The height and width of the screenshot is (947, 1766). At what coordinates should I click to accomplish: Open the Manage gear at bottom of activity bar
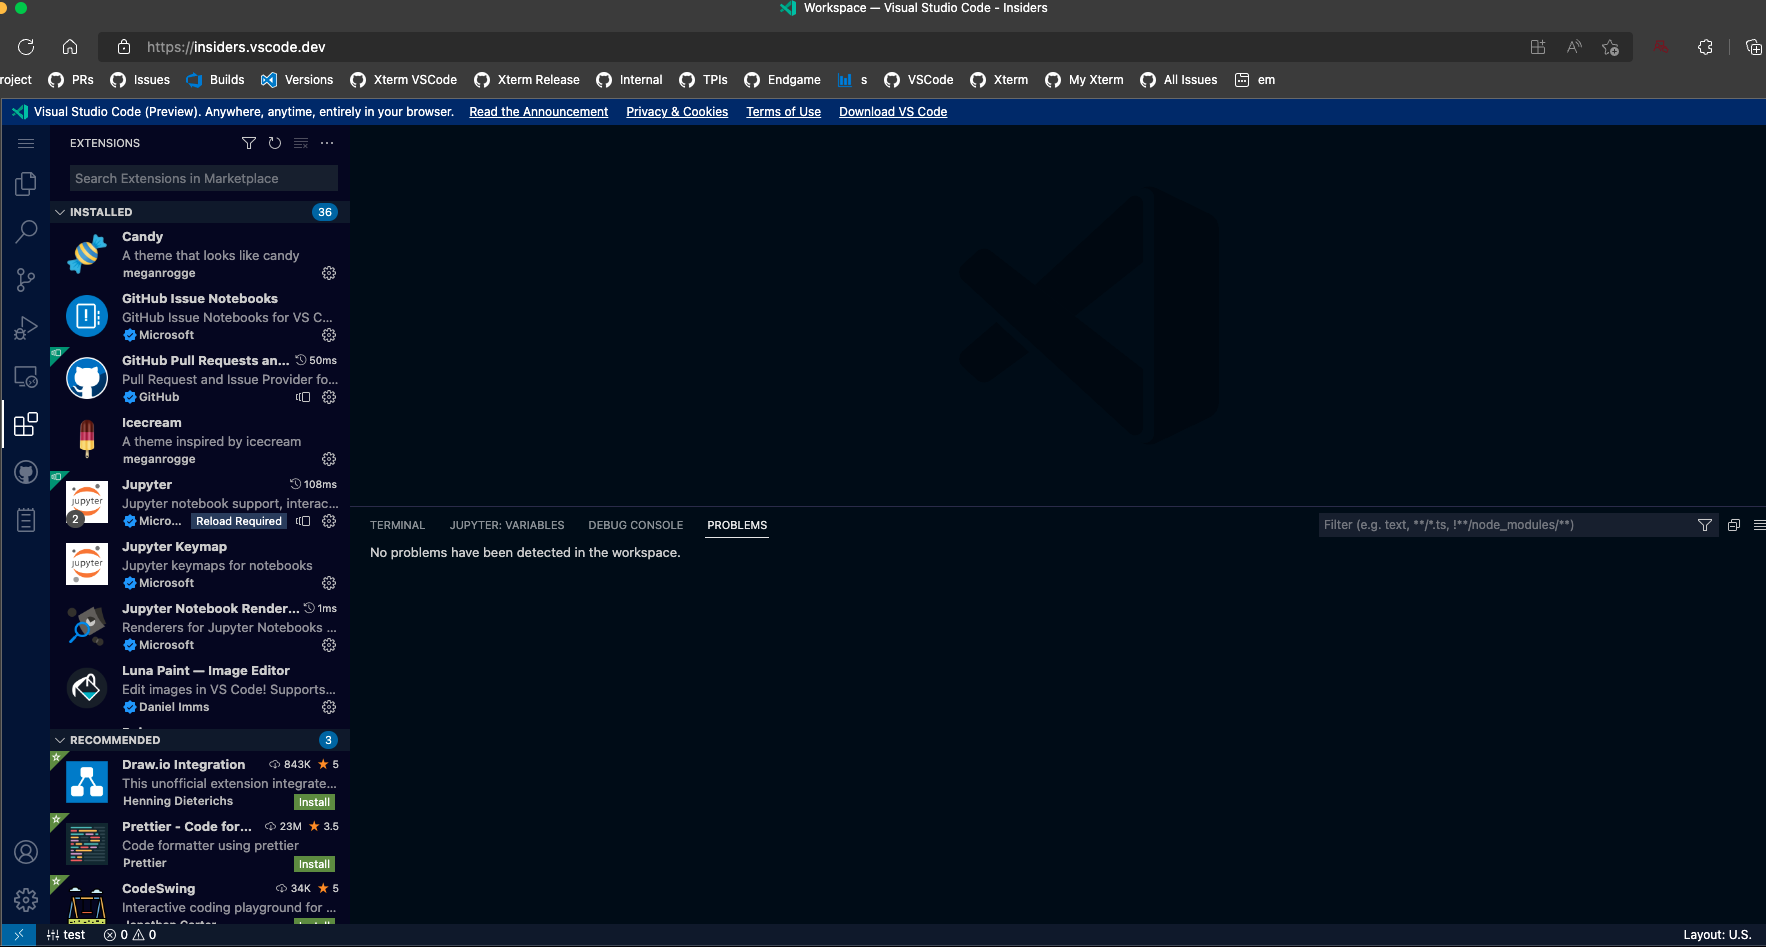(x=25, y=899)
